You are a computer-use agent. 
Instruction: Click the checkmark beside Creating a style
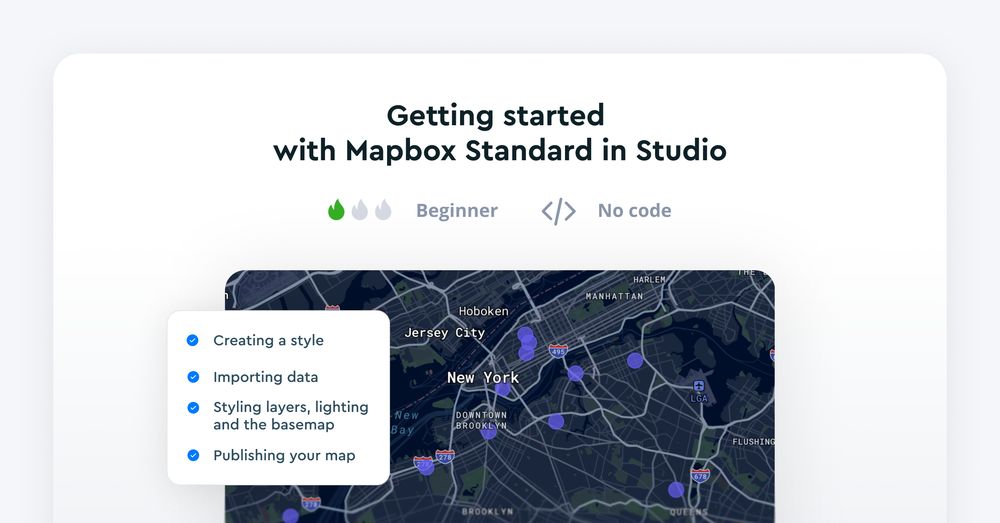(x=193, y=341)
